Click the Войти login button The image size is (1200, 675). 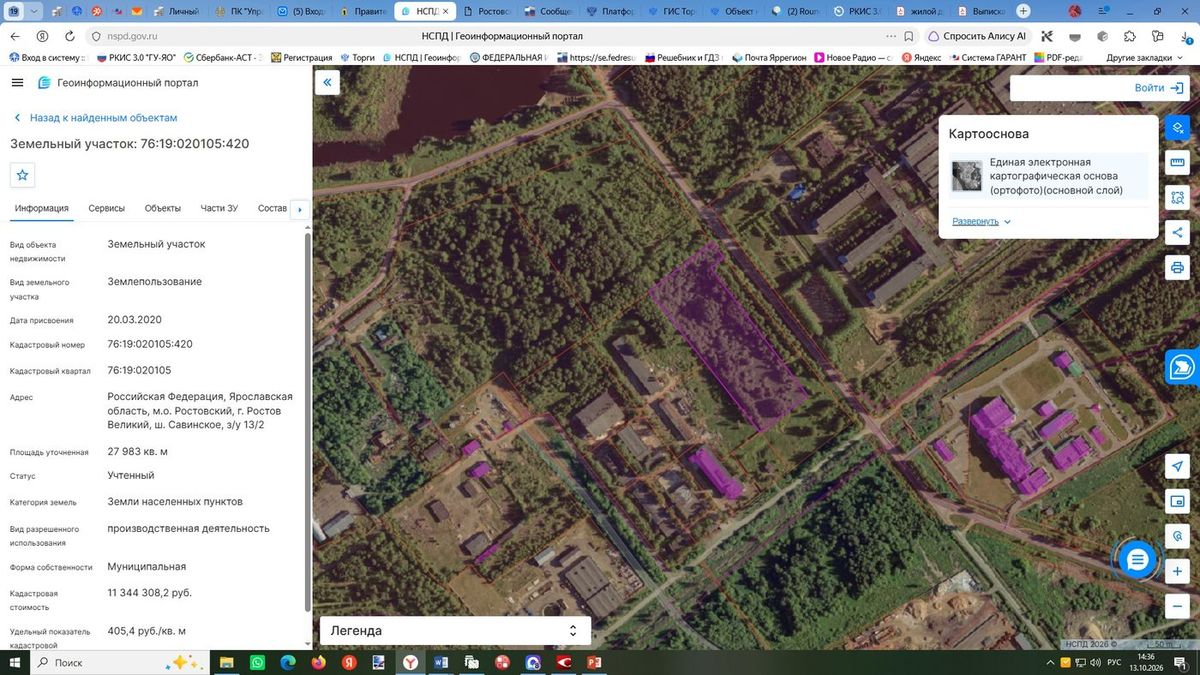click(1159, 88)
